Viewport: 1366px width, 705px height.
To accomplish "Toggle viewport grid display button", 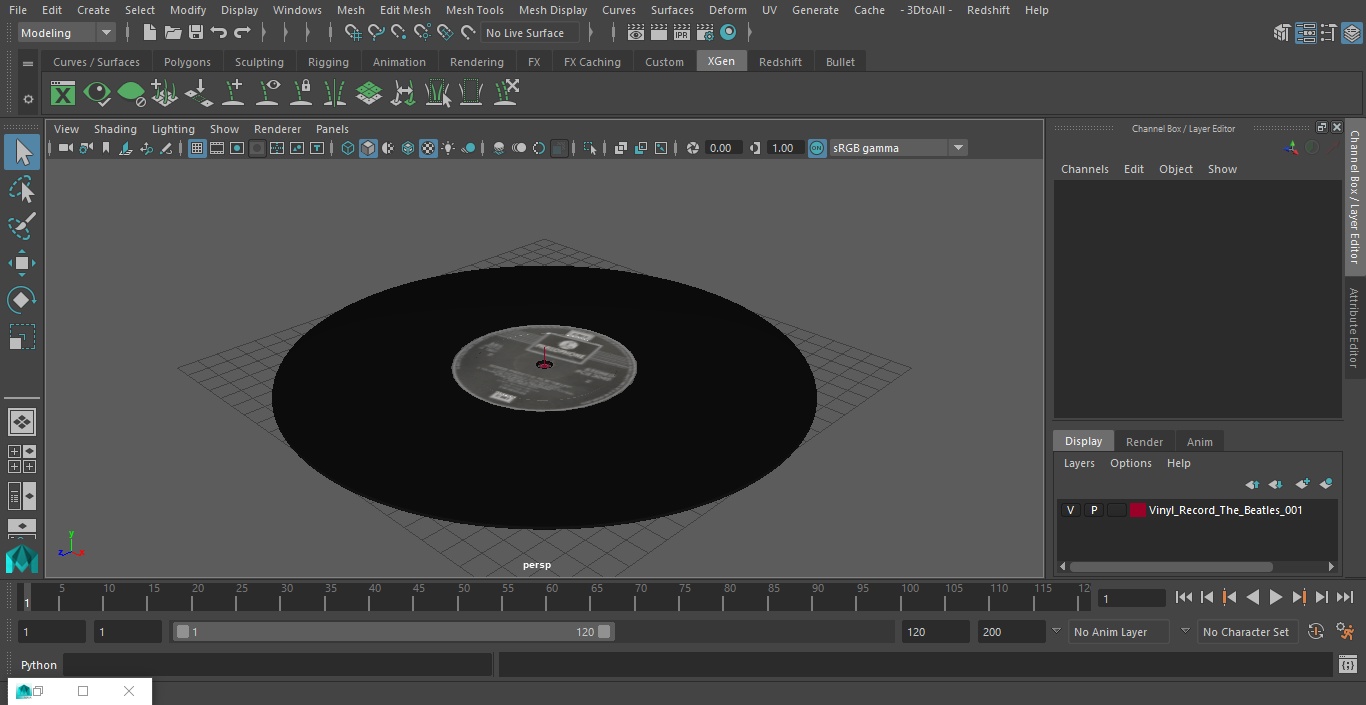I will point(197,148).
